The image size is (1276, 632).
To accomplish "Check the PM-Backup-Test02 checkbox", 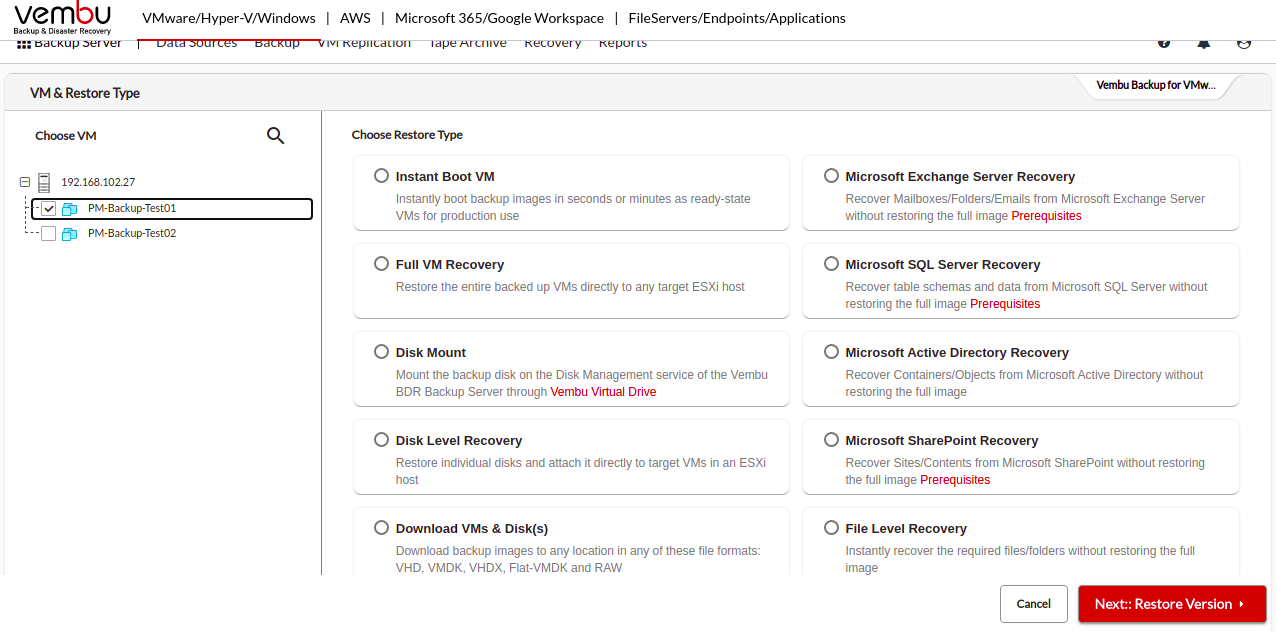I will [48, 234].
